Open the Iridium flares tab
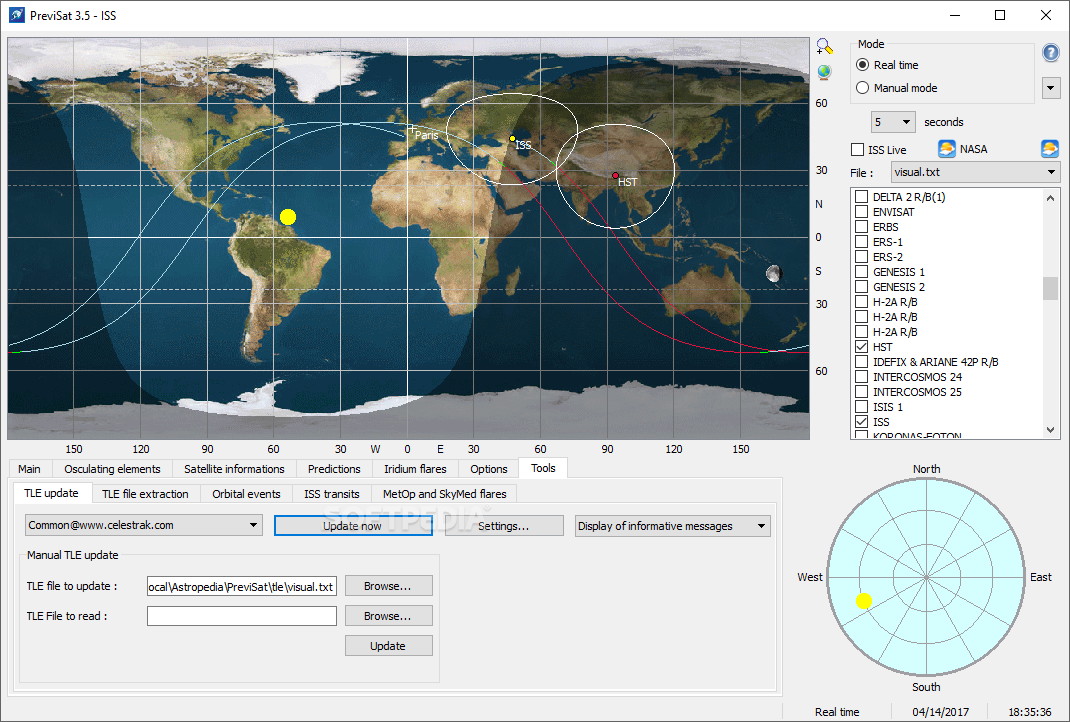This screenshot has height=722, width=1070. point(415,469)
